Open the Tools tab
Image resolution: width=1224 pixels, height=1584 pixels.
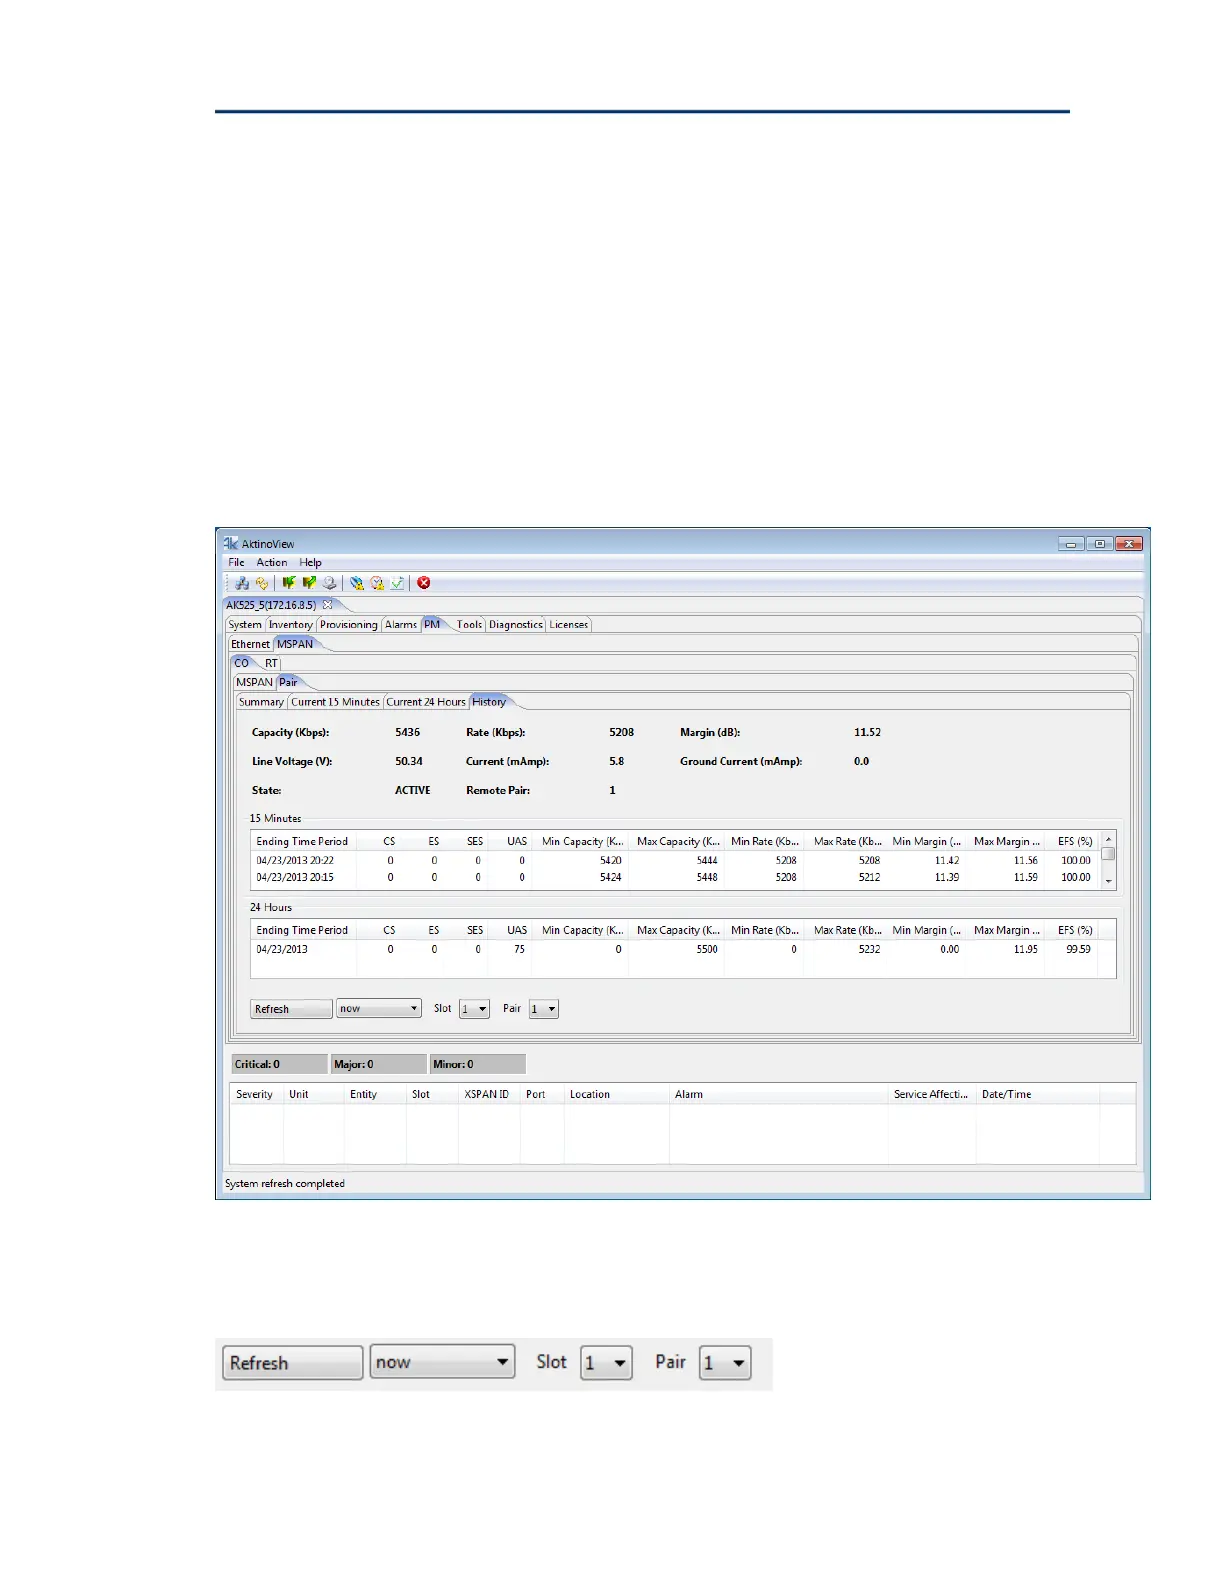pos(470,625)
